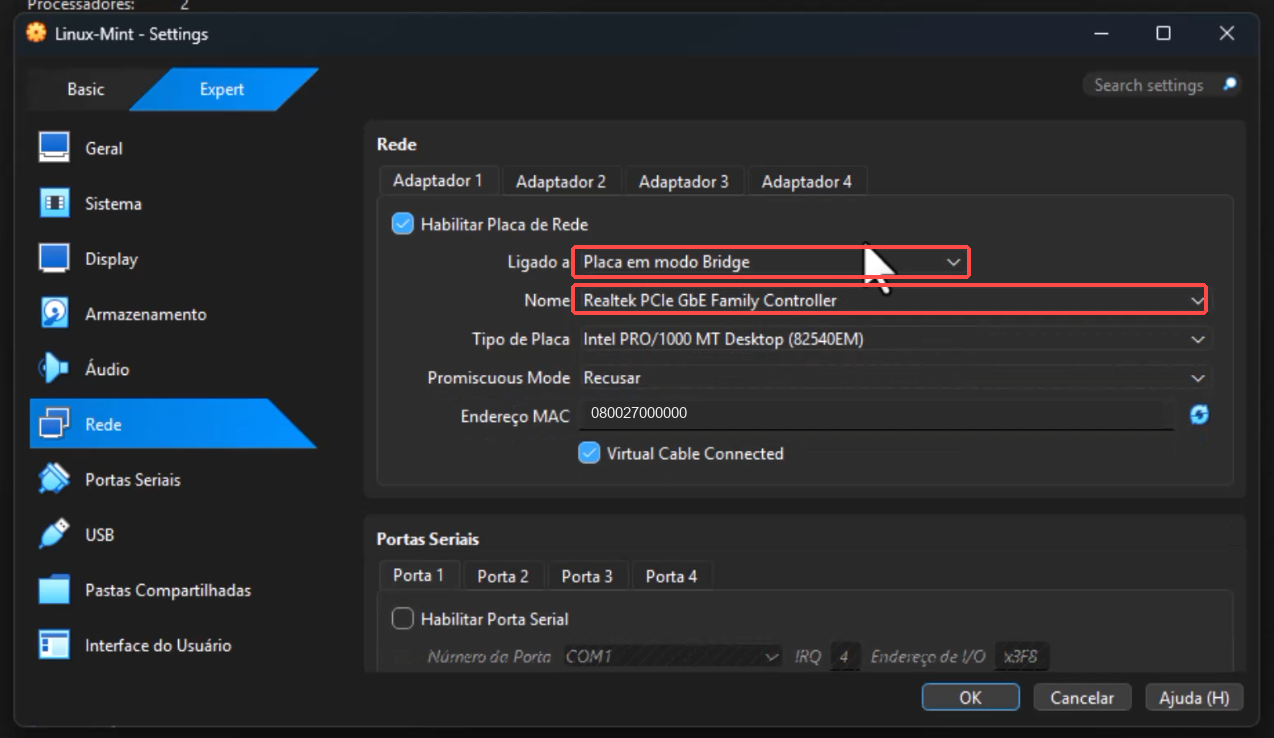Click the VirtualBox gear icon in title bar
Image resolution: width=1274 pixels, height=738 pixels.
pyautogui.click(x=36, y=33)
